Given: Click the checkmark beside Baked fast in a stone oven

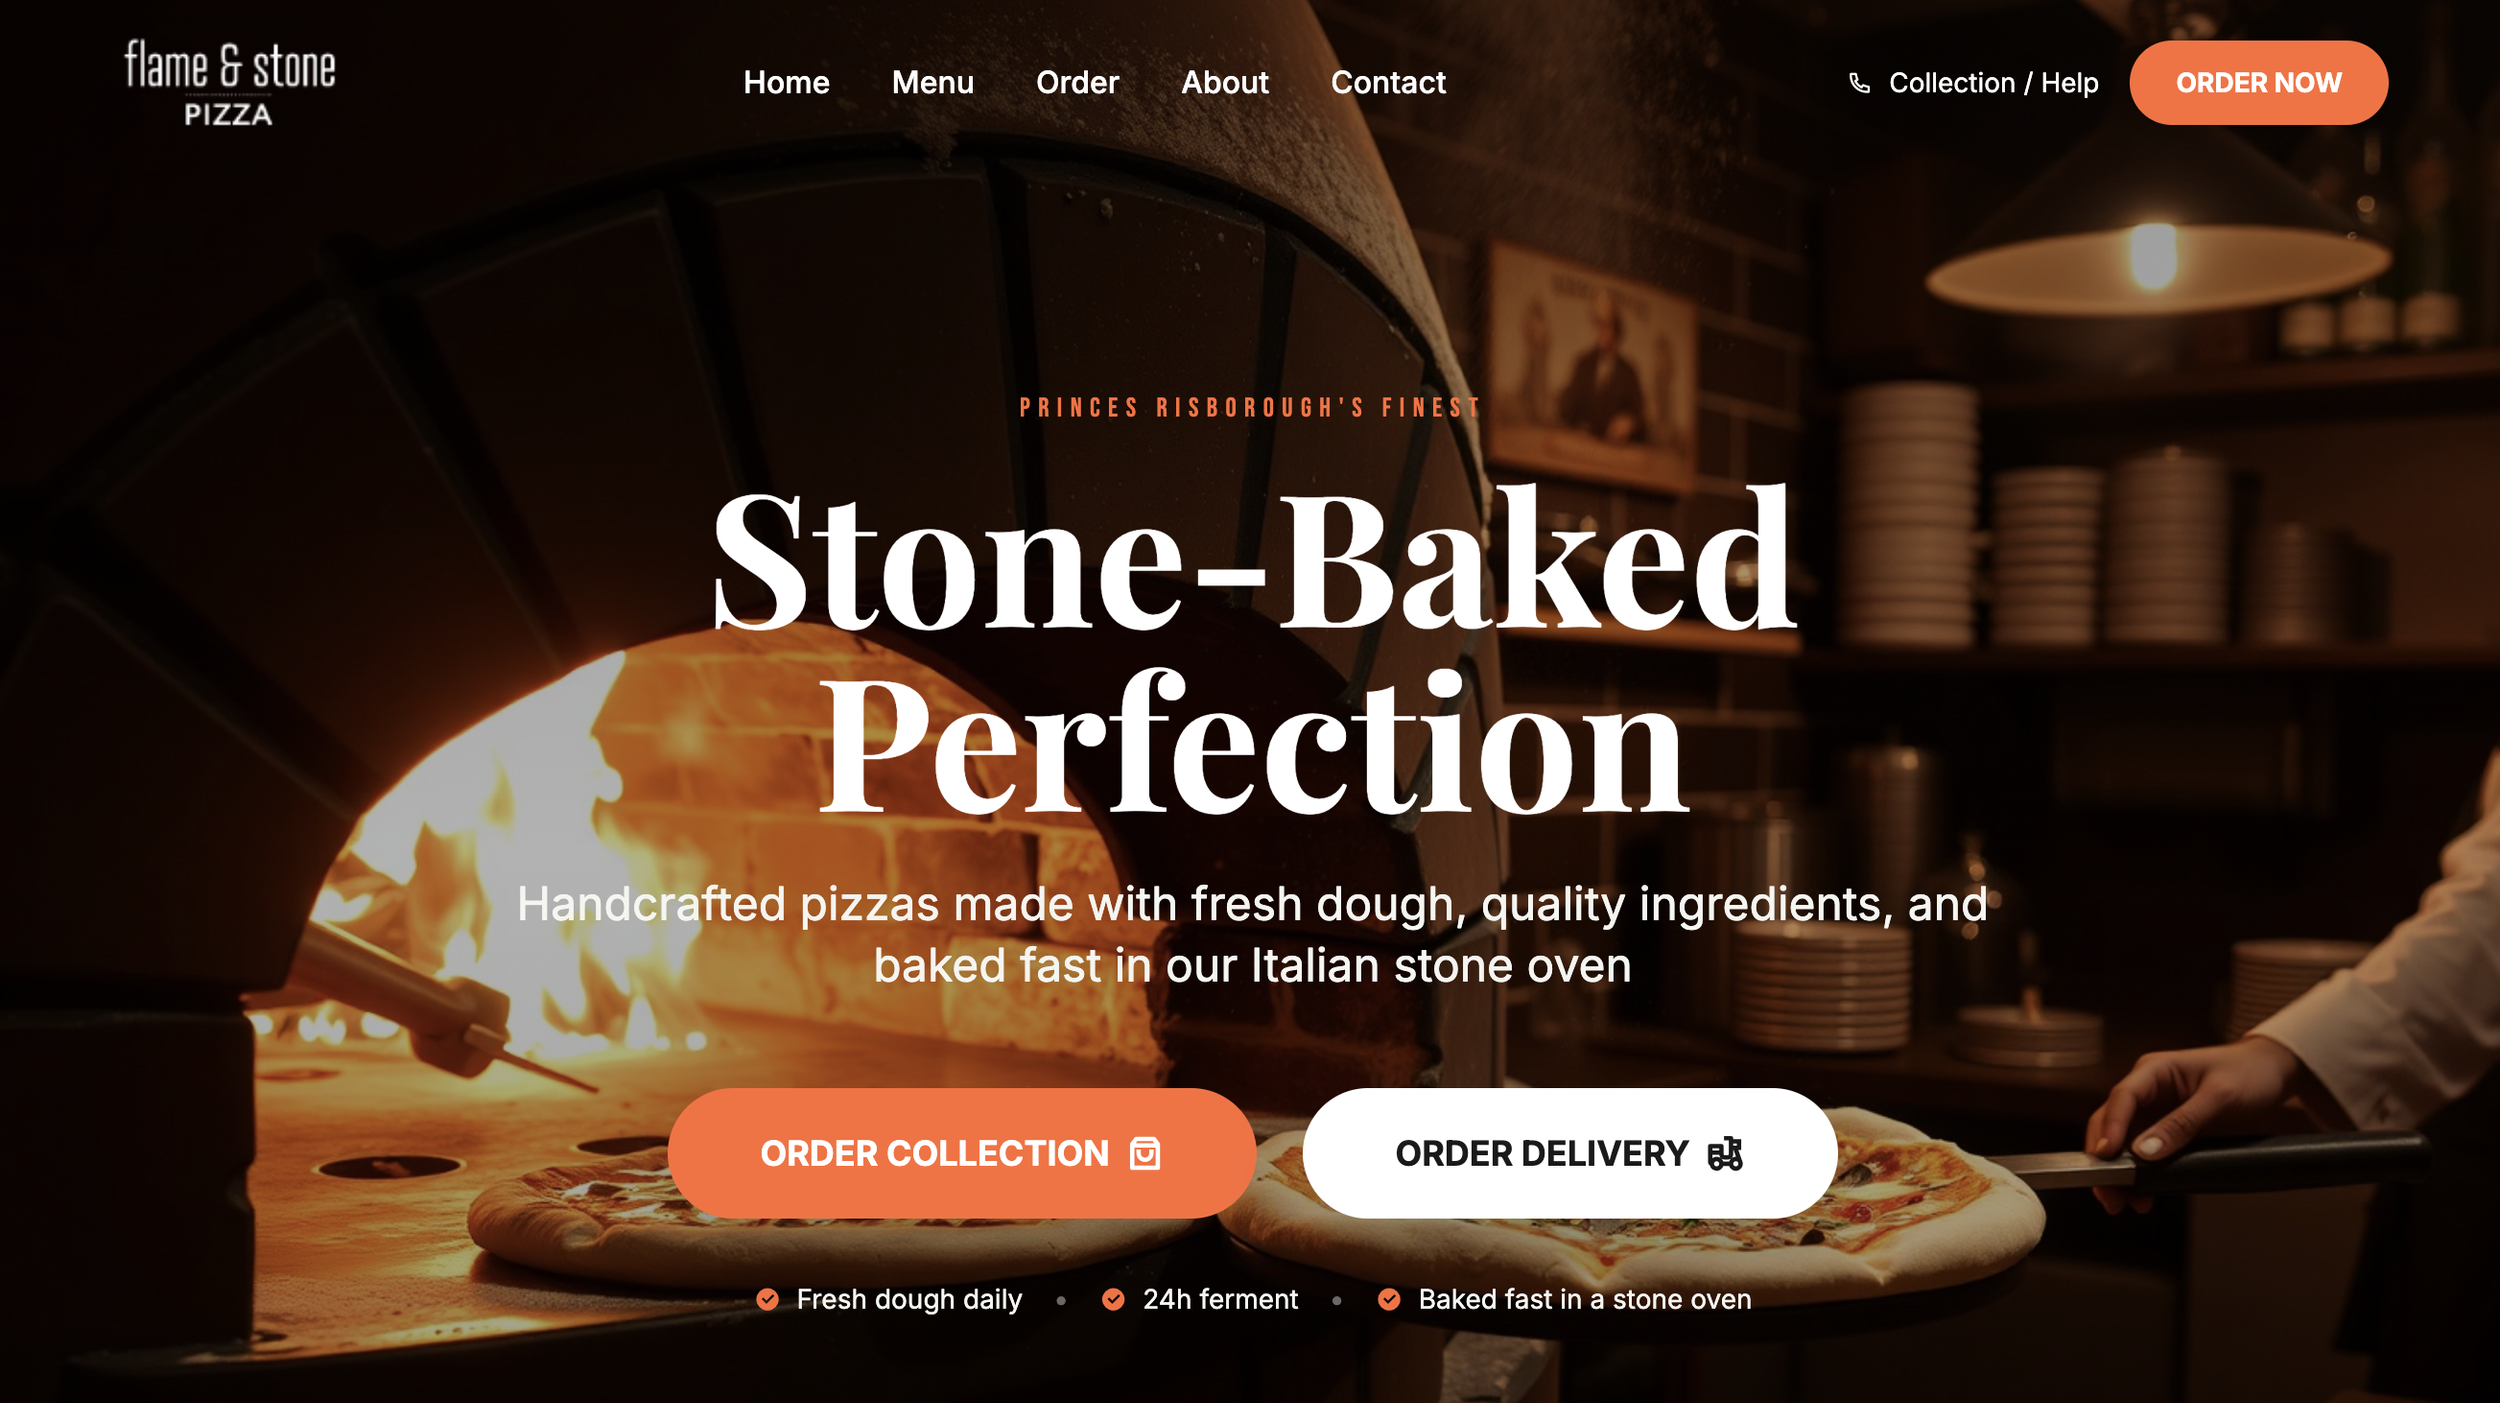Looking at the screenshot, I should pos(1389,1299).
